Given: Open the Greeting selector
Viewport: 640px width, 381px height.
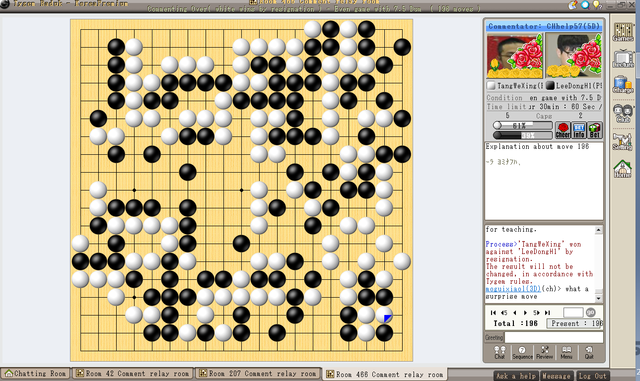Looking at the screenshot, I should click(494, 337).
